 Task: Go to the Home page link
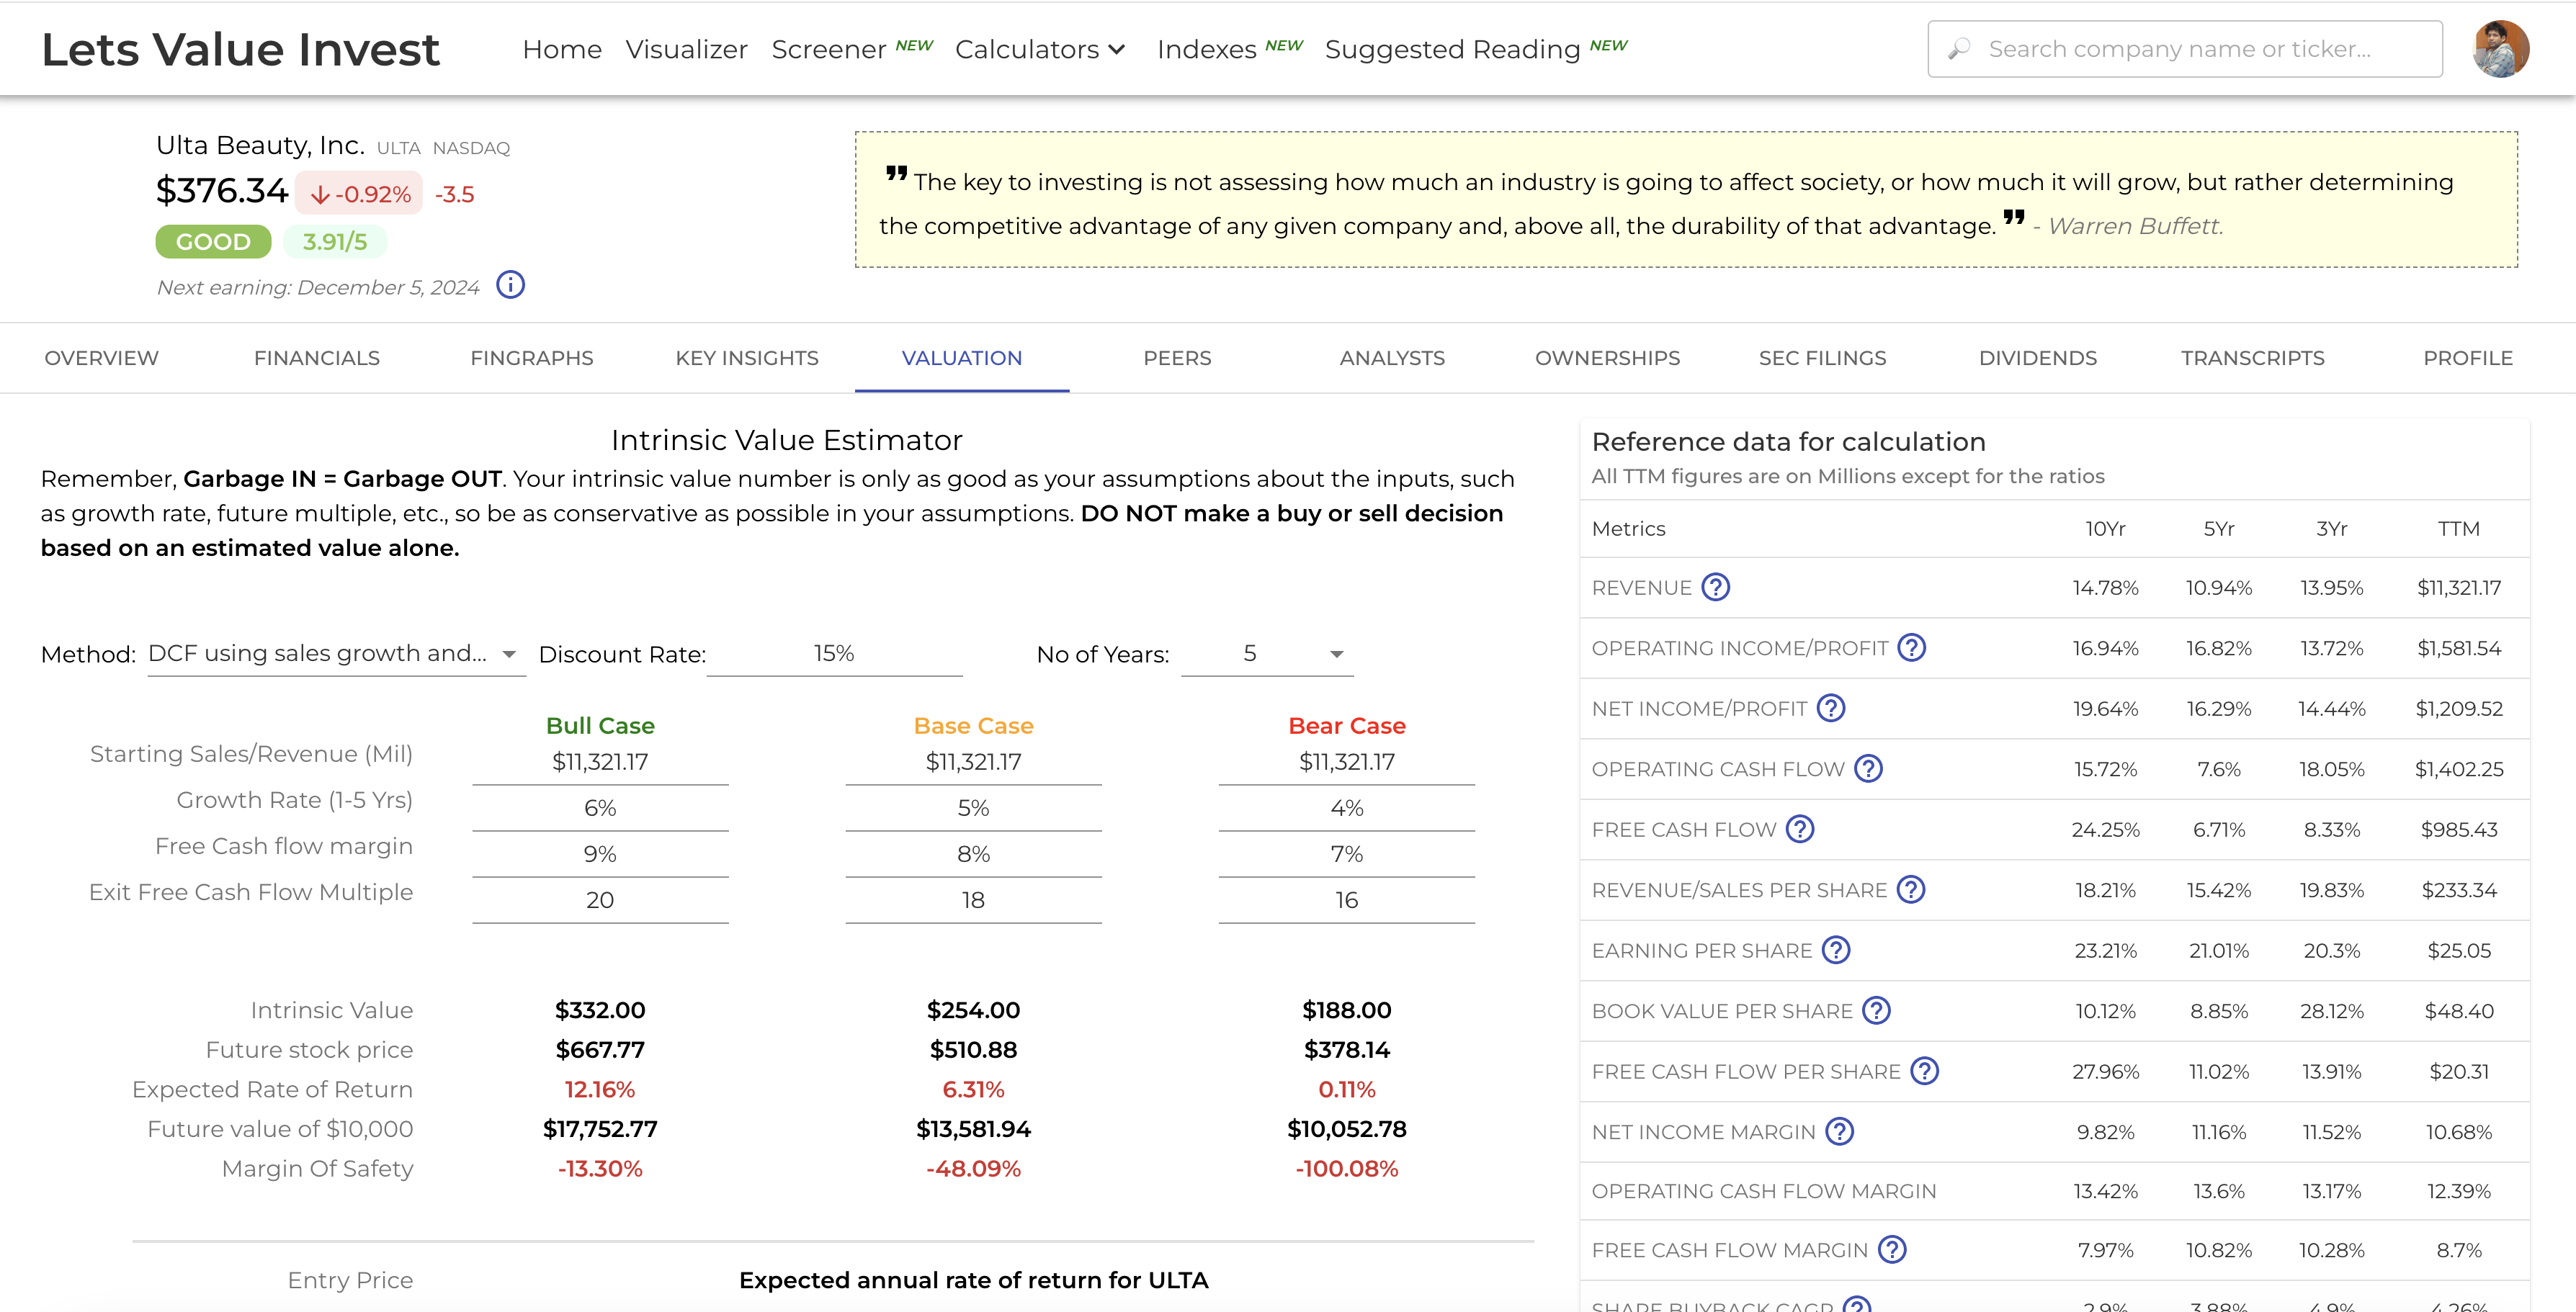point(562,49)
